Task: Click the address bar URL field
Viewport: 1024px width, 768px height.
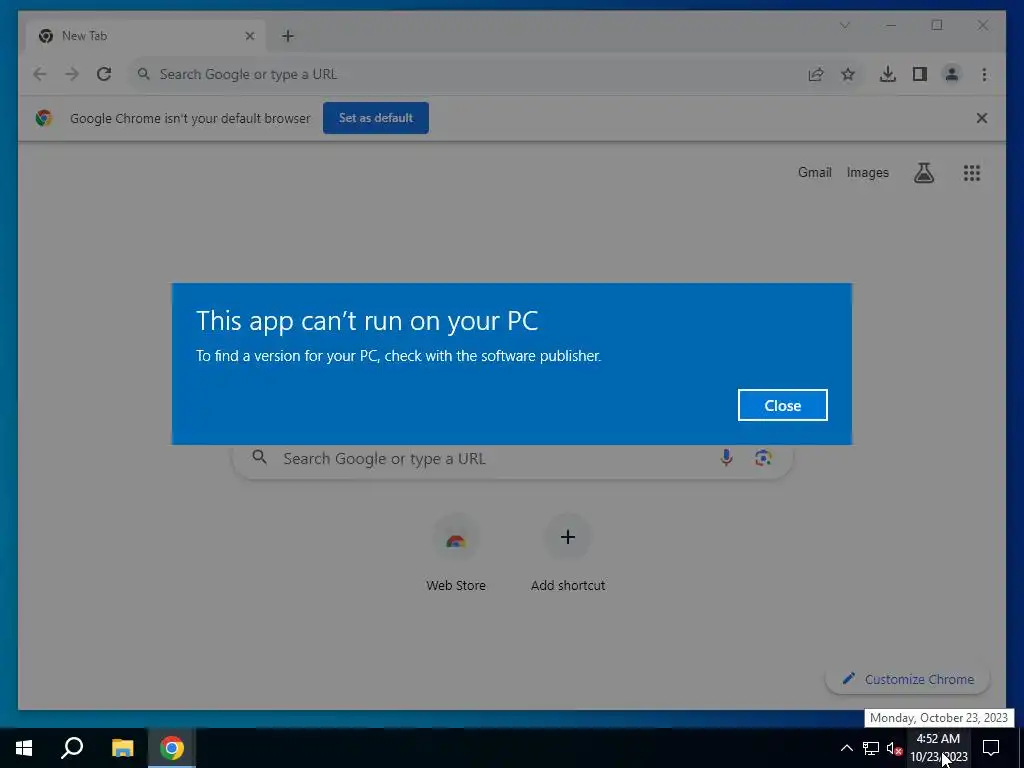Action: 467,74
